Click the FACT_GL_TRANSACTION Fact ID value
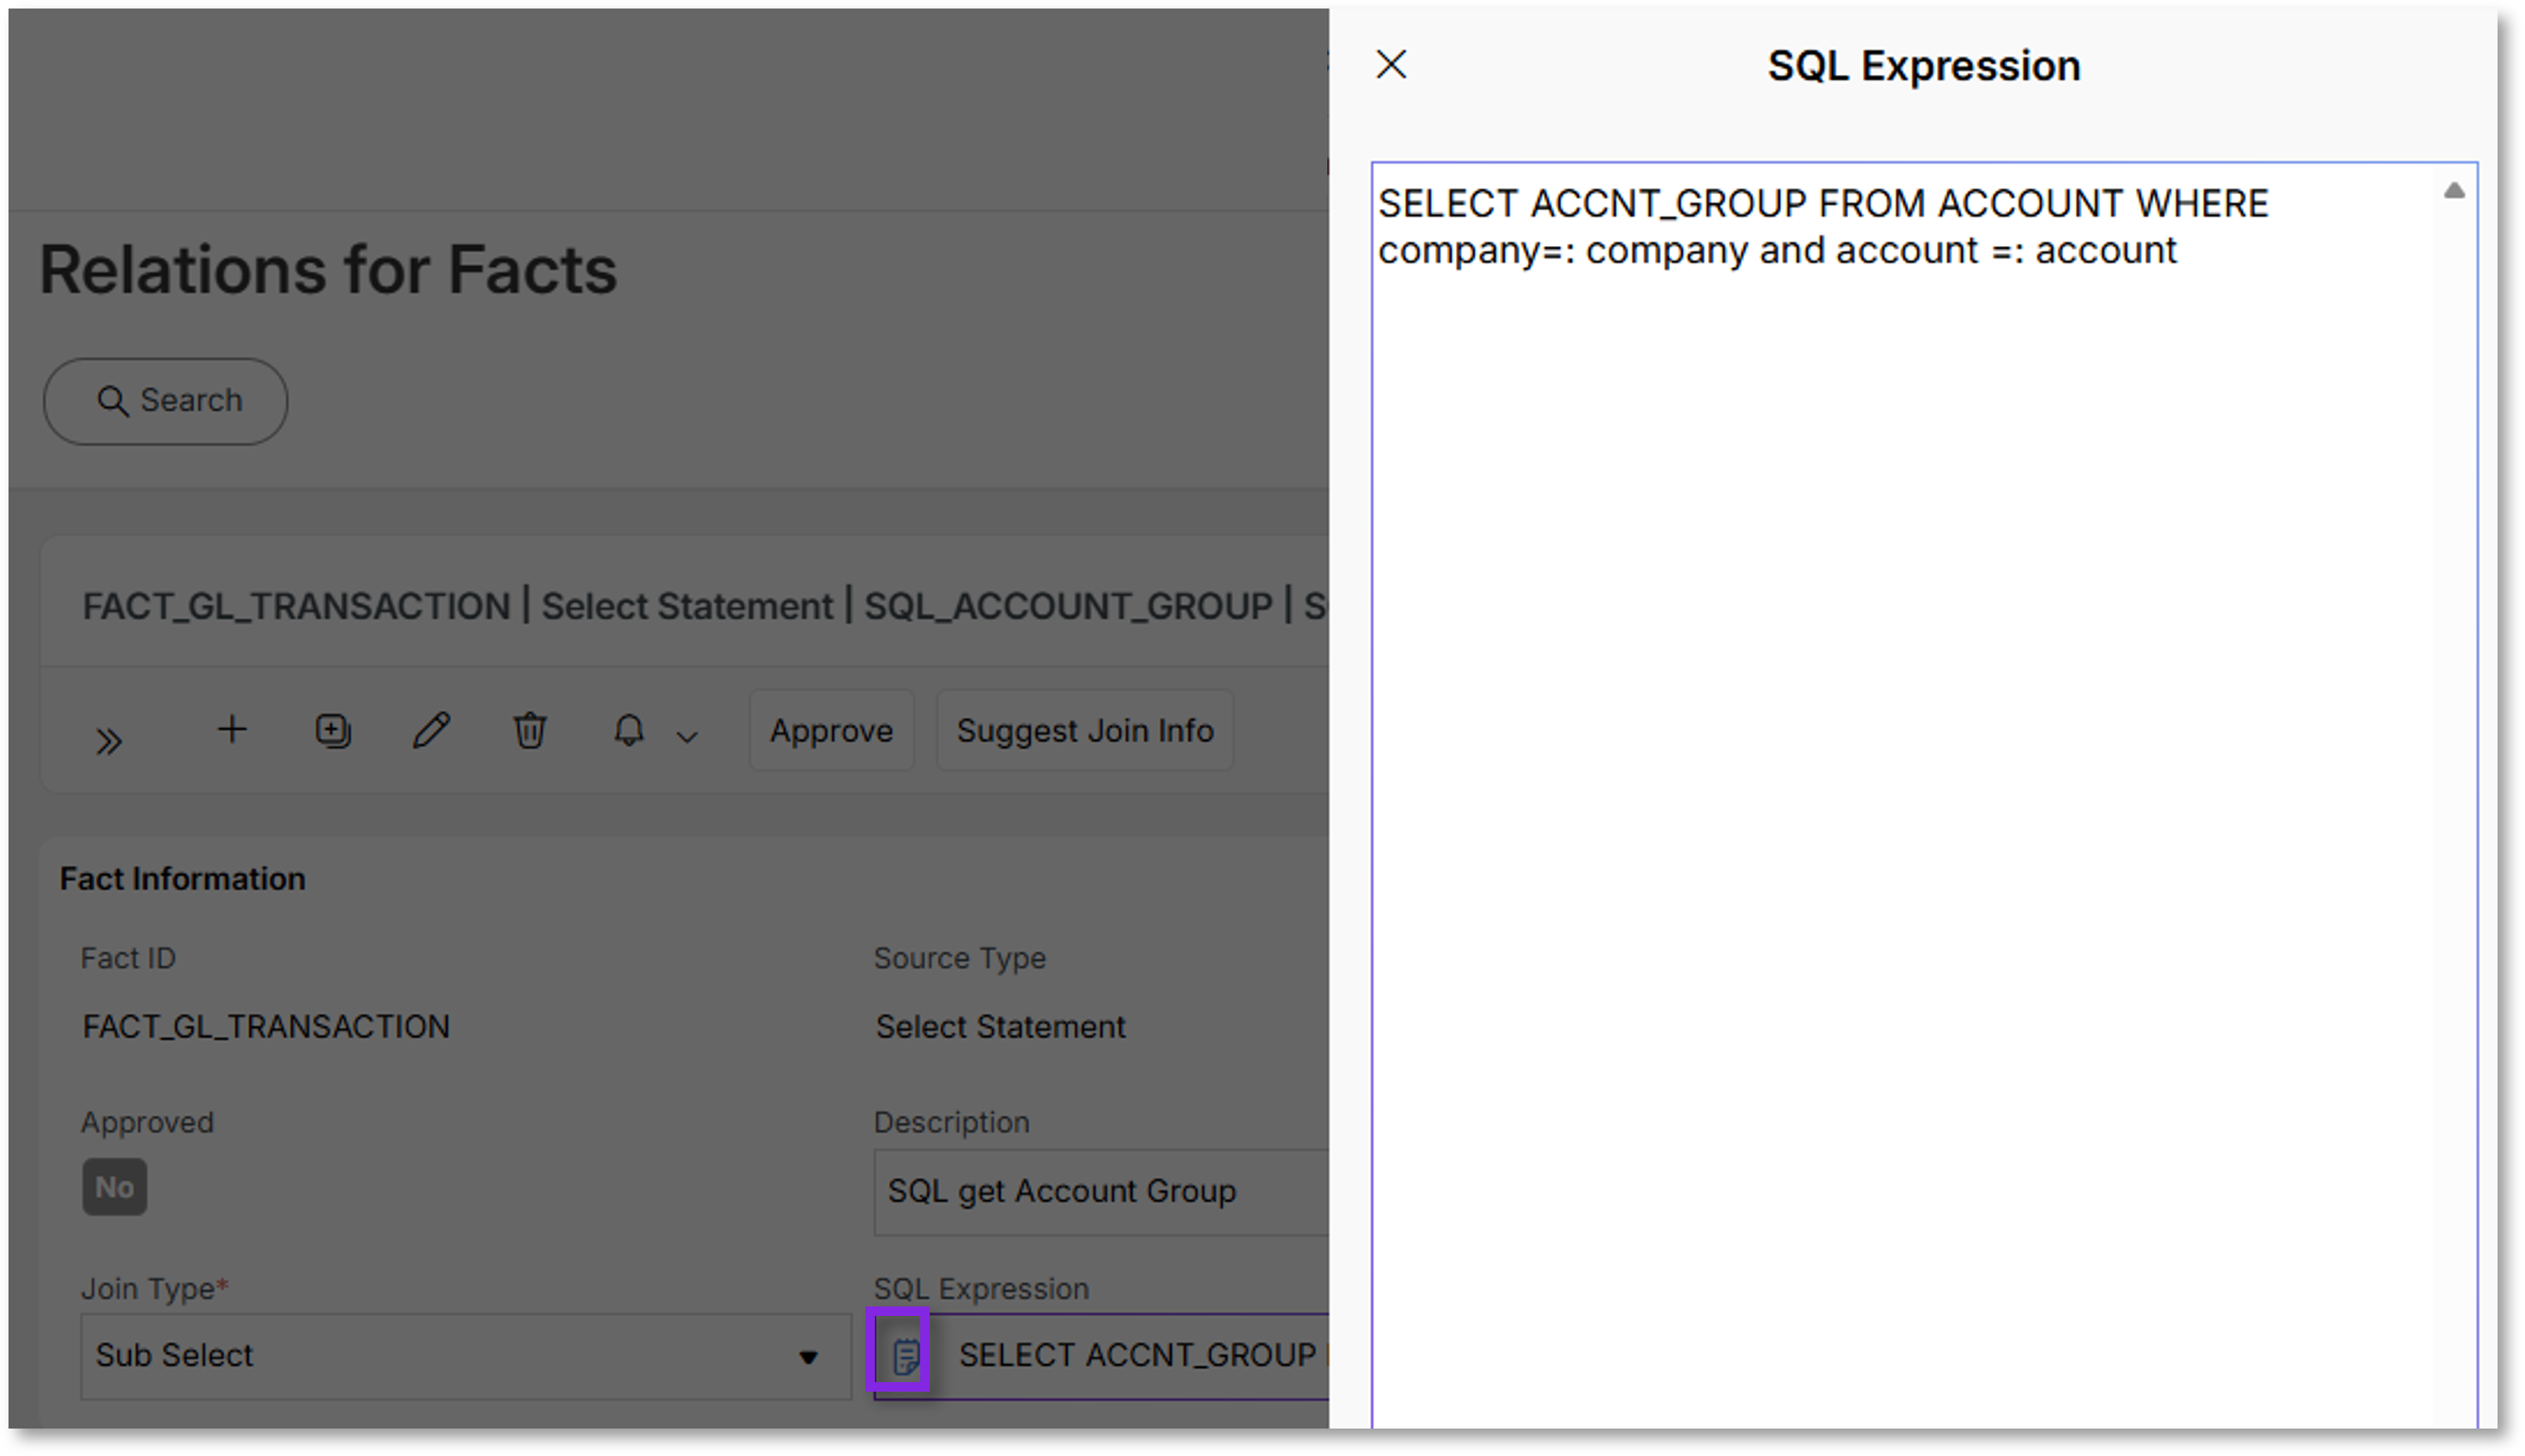 [266, 1027]
